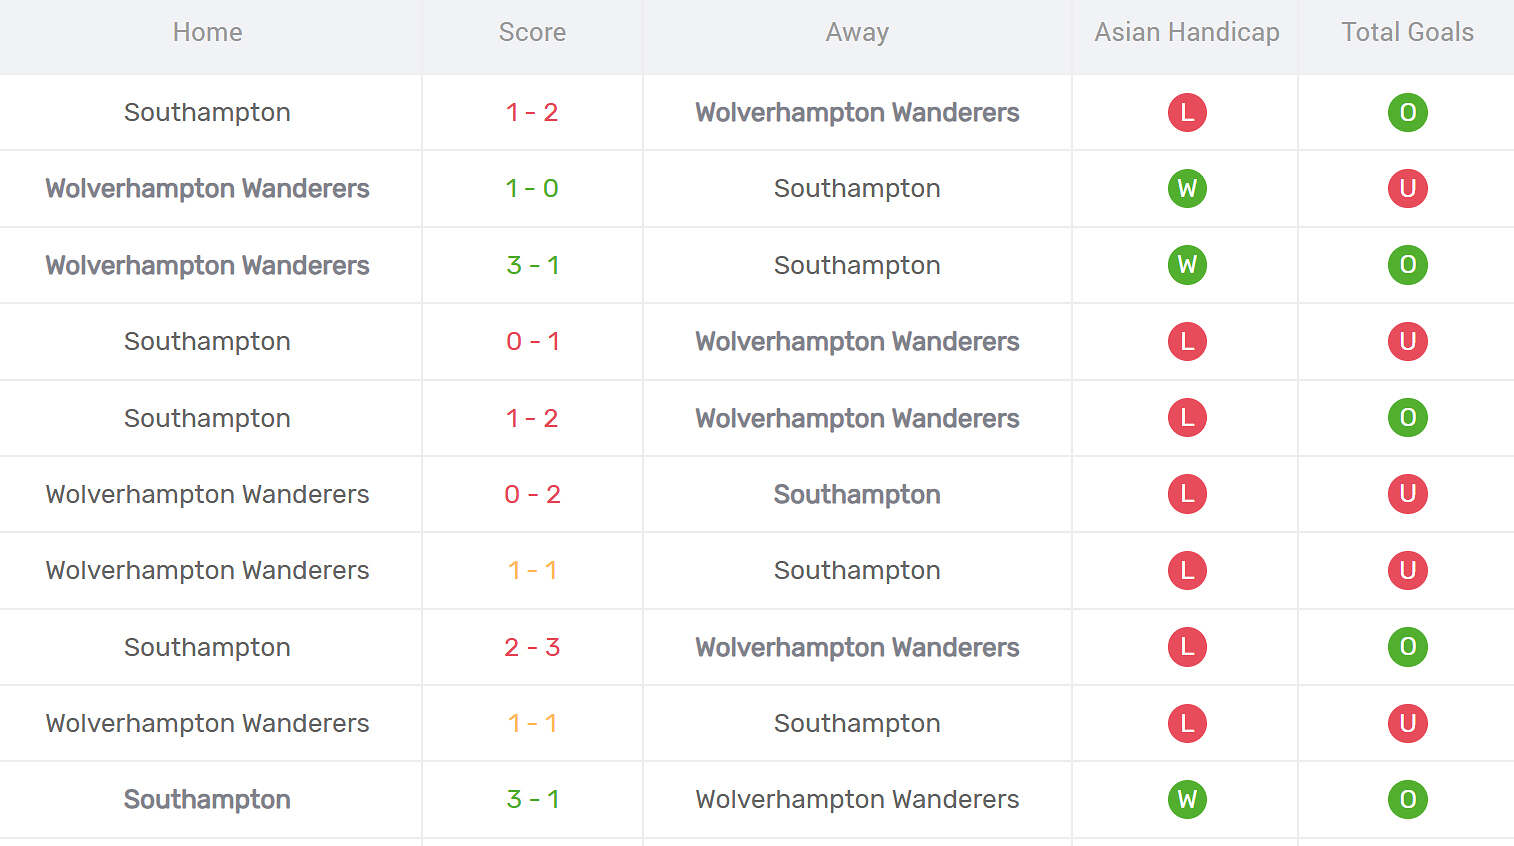Viewport: 1514px width, 846px height.
Task: Click the red L badge in the 2-3 match row
Action: (x=1187, y=647)
